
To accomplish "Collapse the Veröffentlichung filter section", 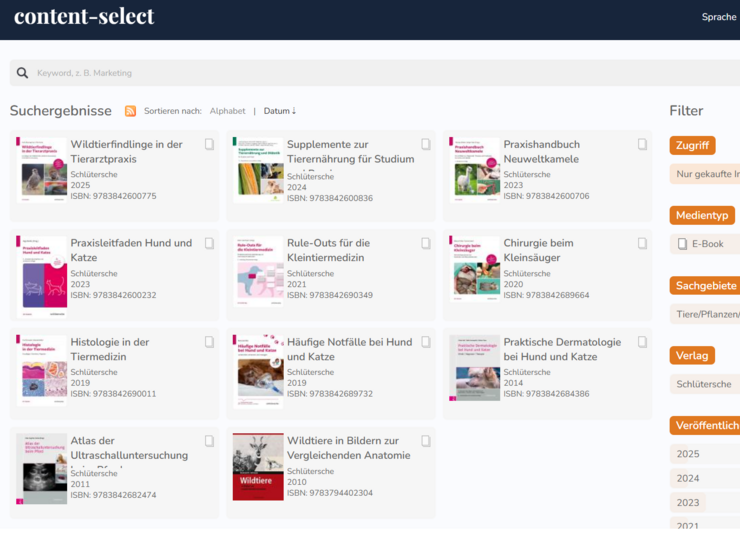I will click(705, 425).
